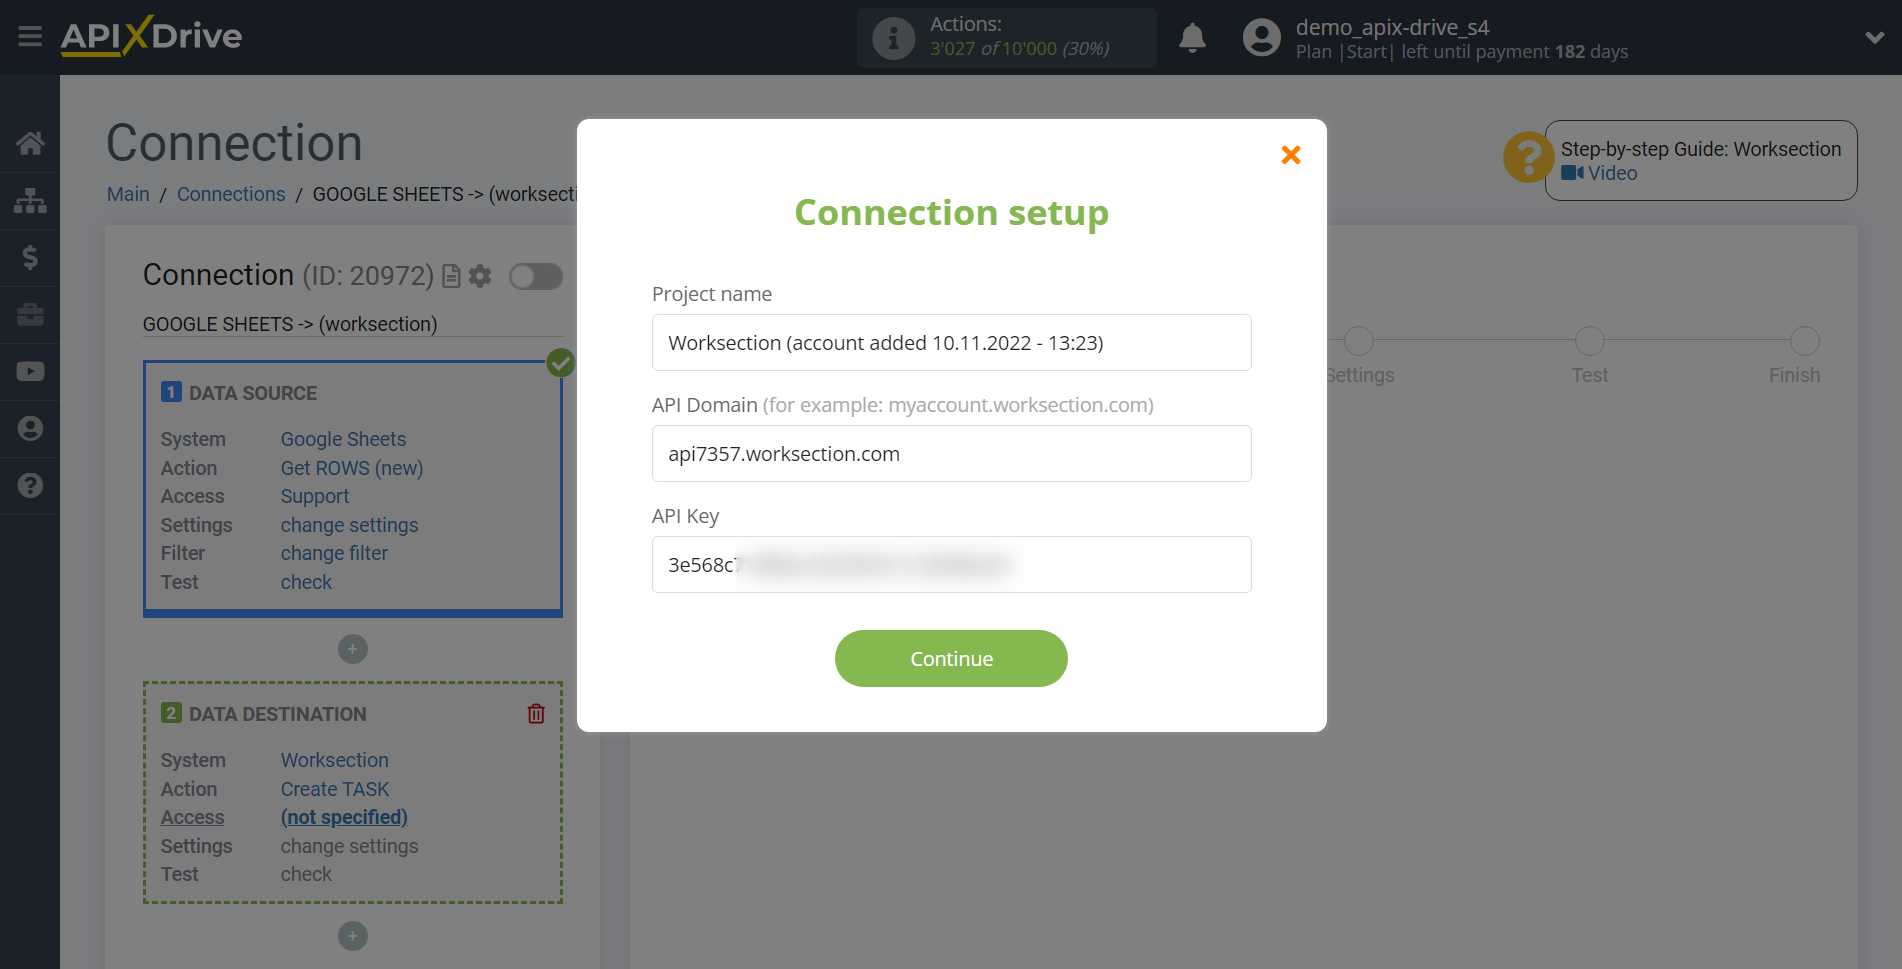Click the (not specified) access link
Image resolution: width=1902 pixels, height=969 pixels.
344,817
